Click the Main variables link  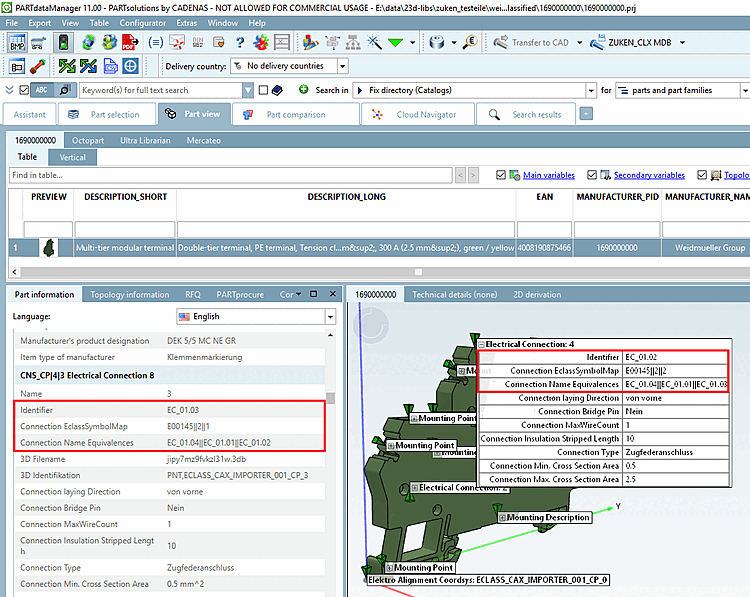tap(548, 175)
